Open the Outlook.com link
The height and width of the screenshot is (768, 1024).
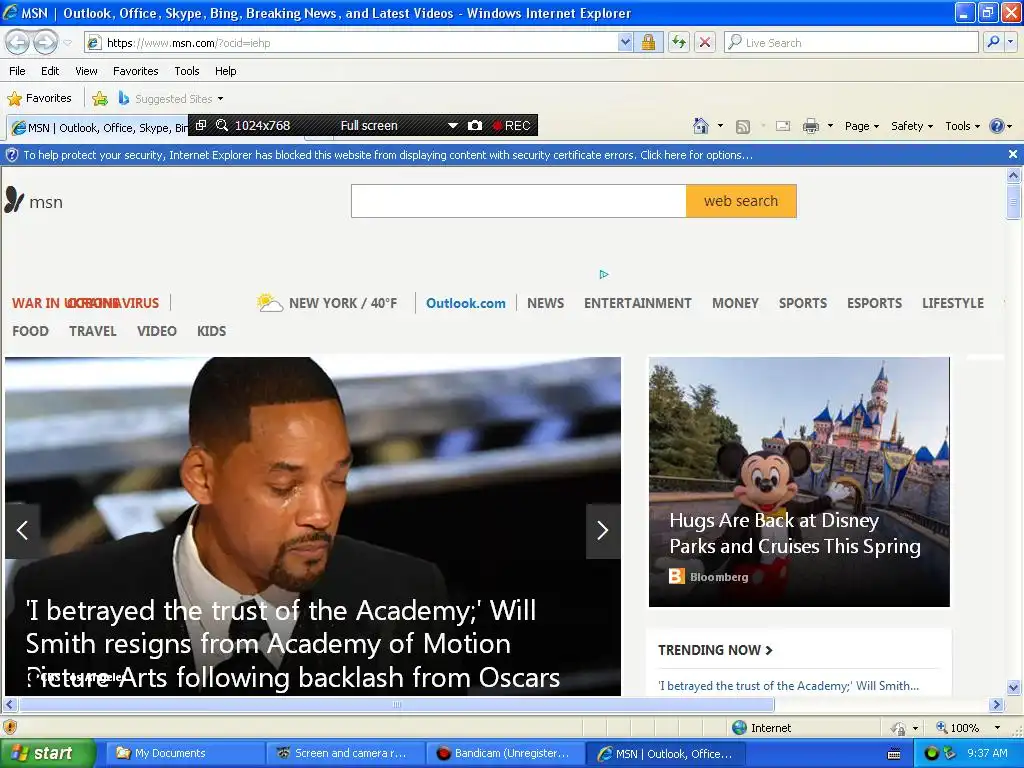pyautogui.click(x=466, y=303)
